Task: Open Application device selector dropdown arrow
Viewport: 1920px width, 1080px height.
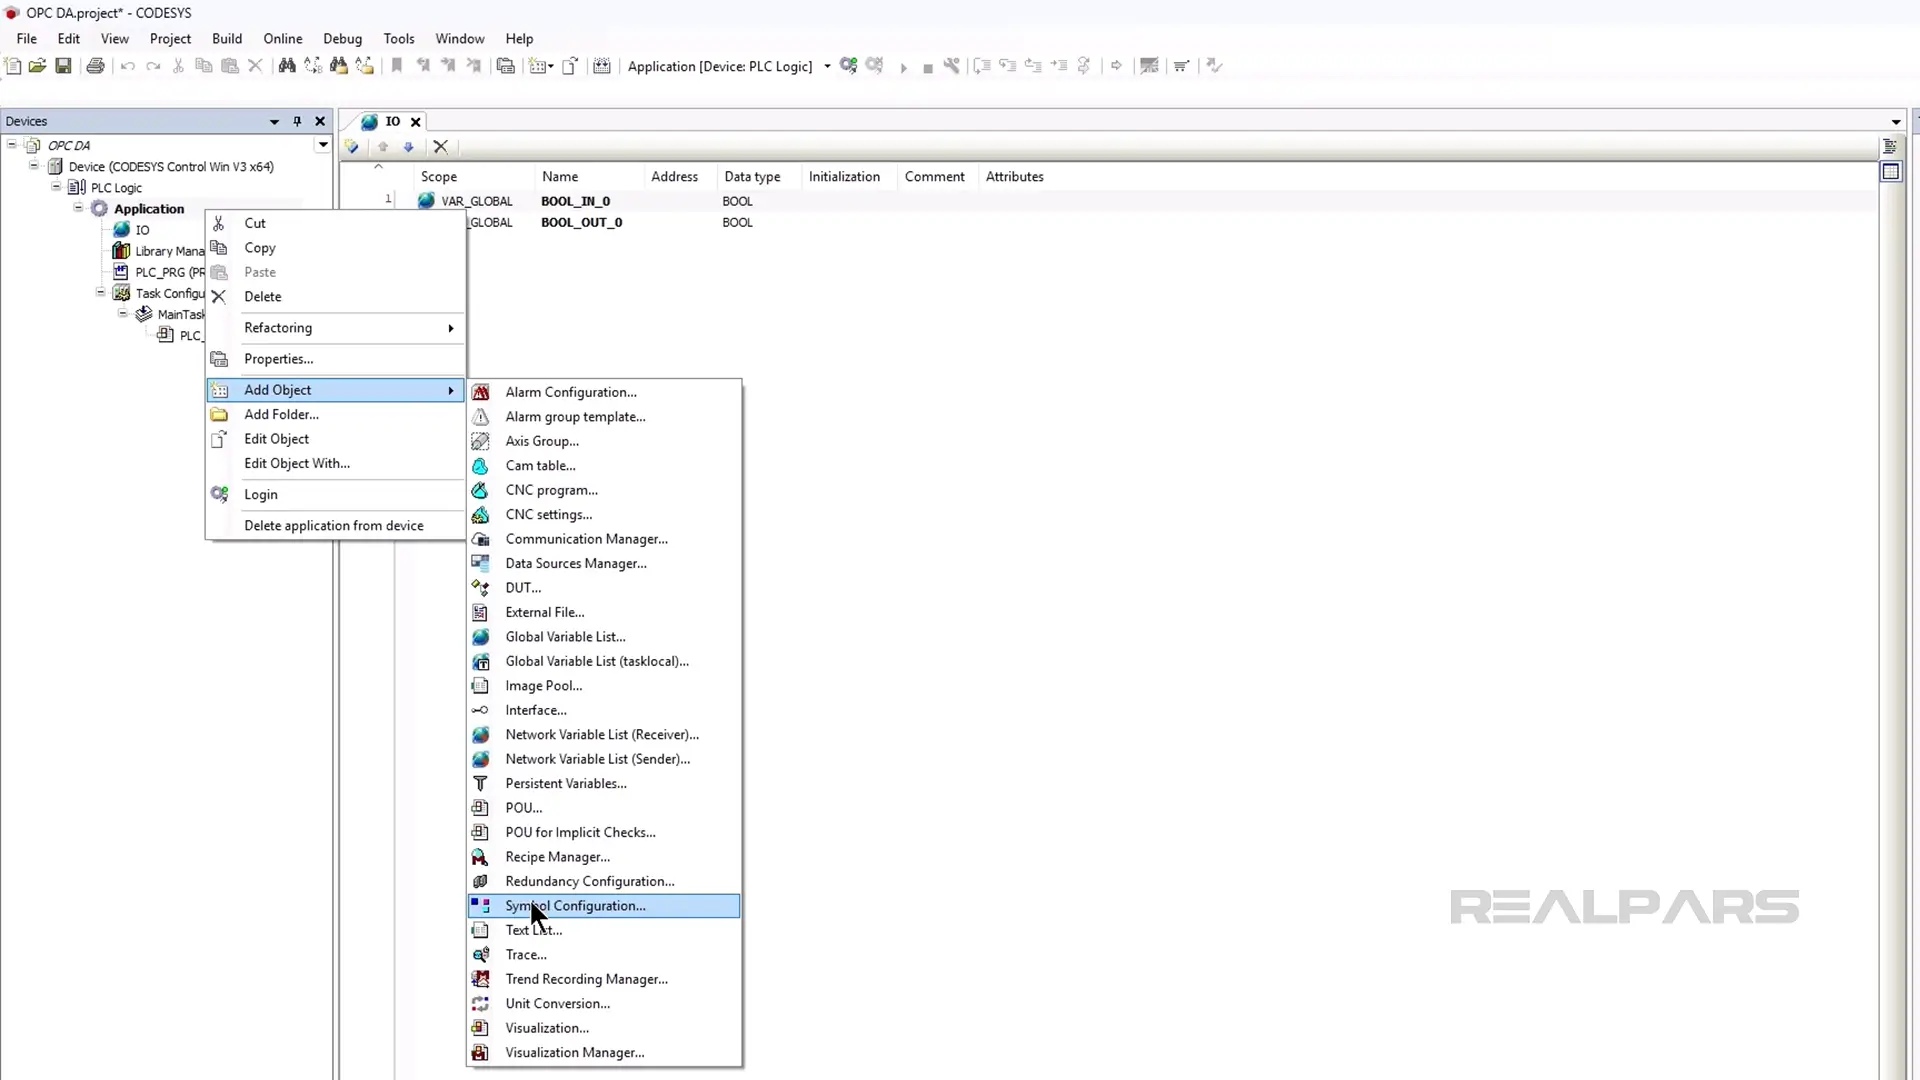Action: pos(827,67)
